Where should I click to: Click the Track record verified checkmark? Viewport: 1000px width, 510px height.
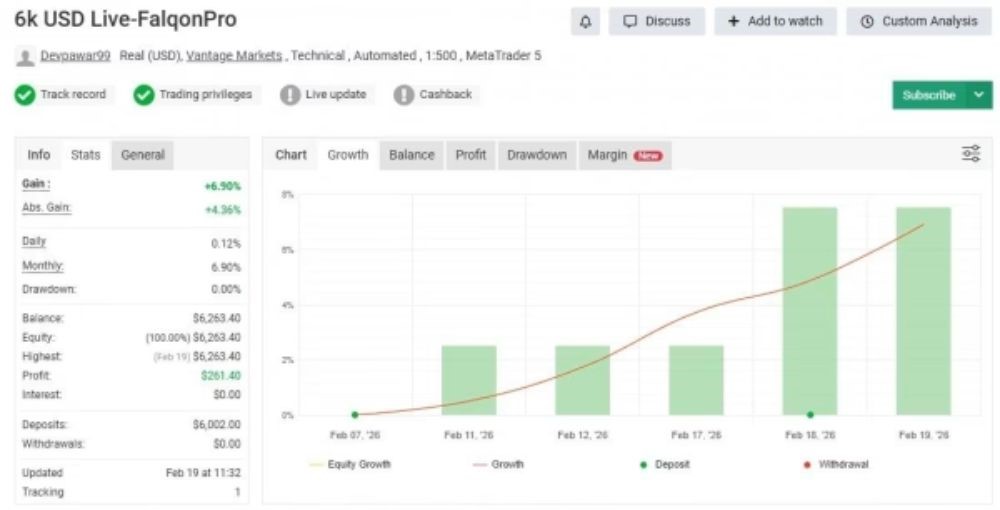pyautogui.click(x=25, y=95)
